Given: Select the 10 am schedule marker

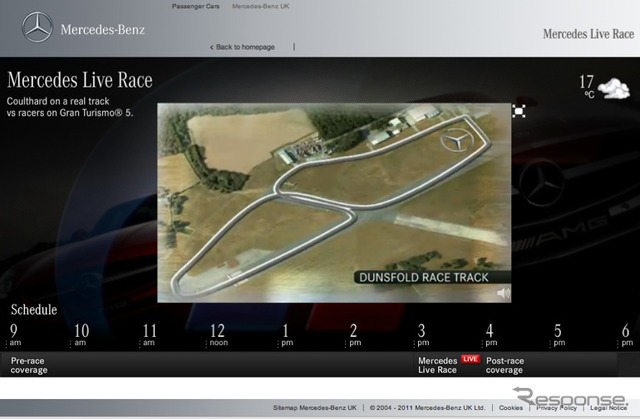Looking at the screenshot, I should pos(81,335).
